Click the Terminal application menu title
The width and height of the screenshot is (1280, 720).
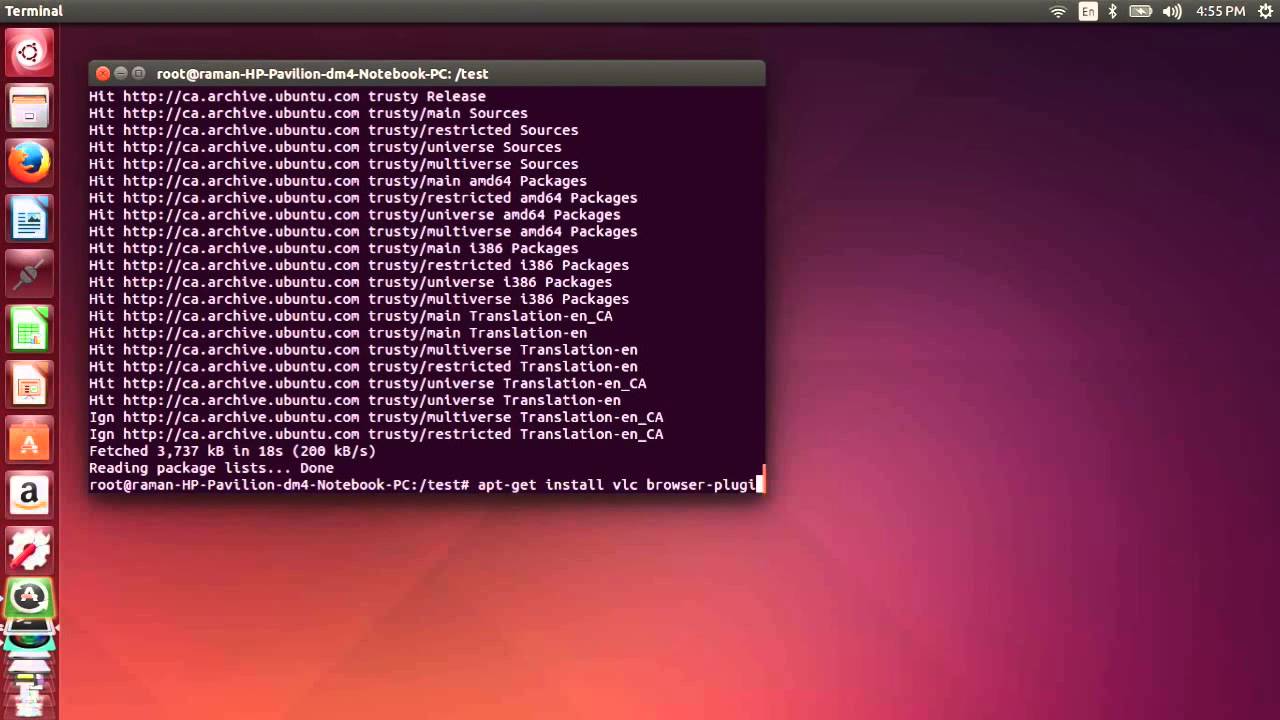click(34, 11)
